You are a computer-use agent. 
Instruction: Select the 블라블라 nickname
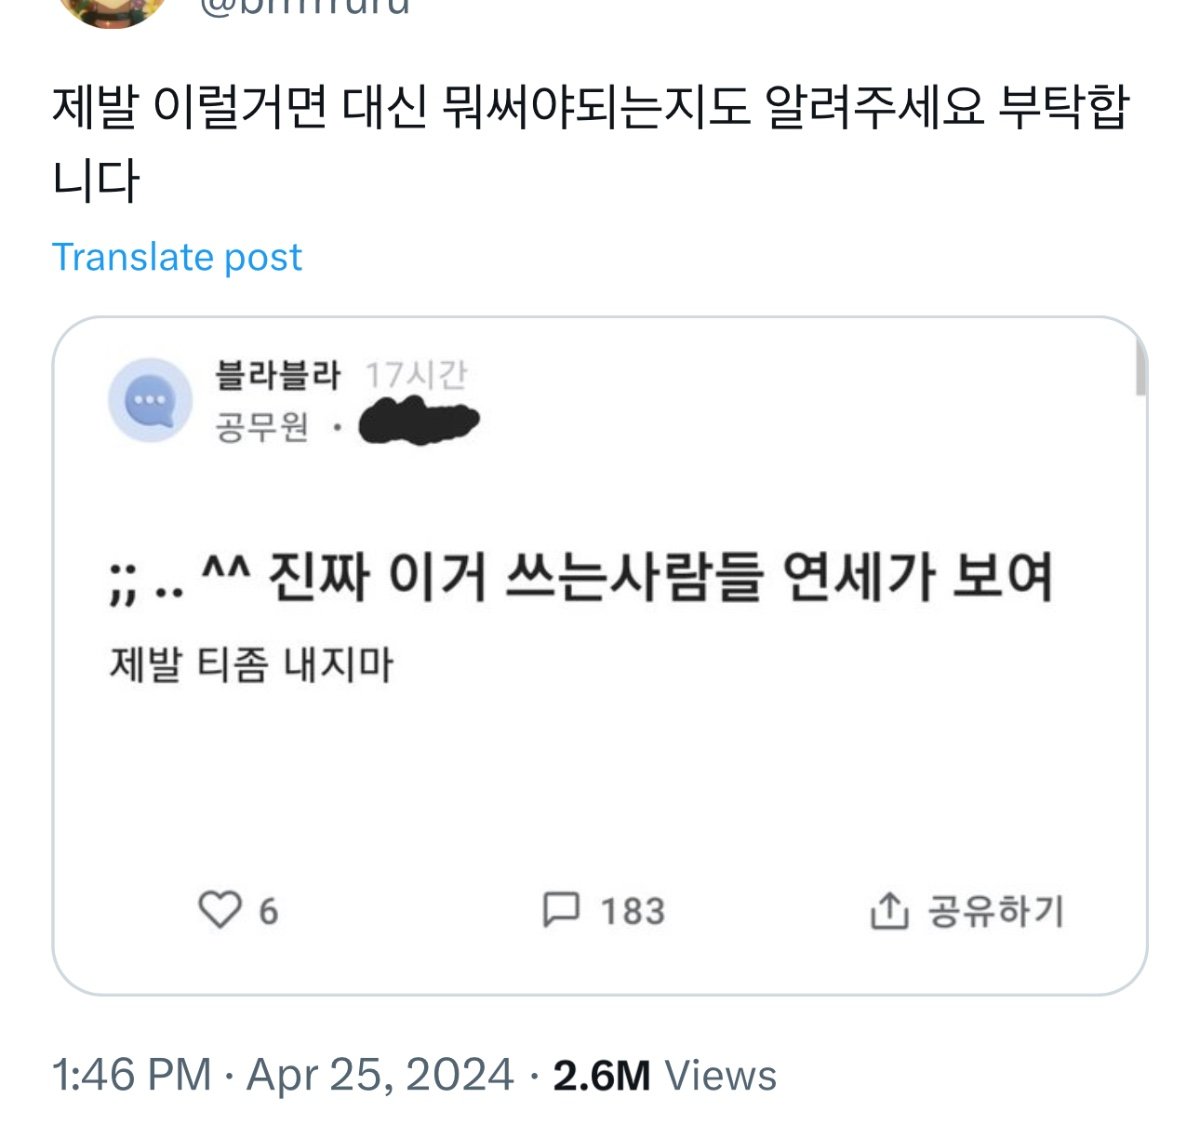click(x=278, y=375)
